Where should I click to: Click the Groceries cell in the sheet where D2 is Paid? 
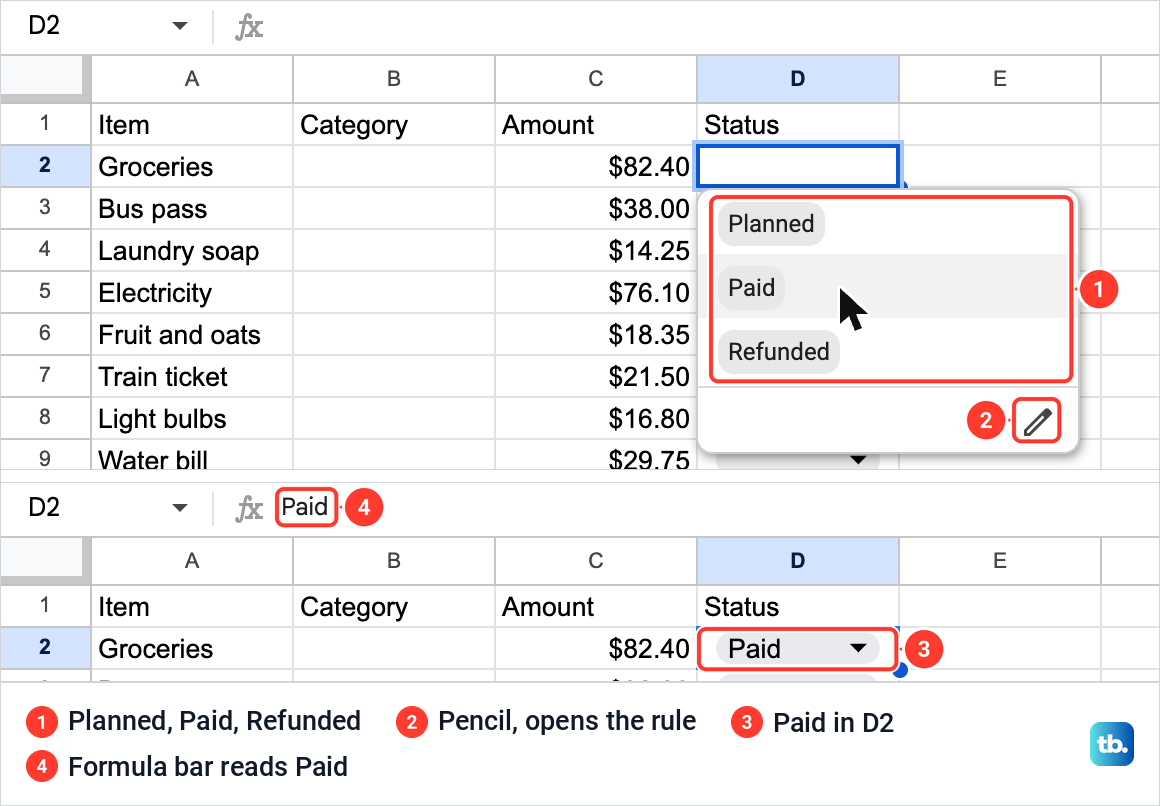pyautogui.click(x=192, y=648)
